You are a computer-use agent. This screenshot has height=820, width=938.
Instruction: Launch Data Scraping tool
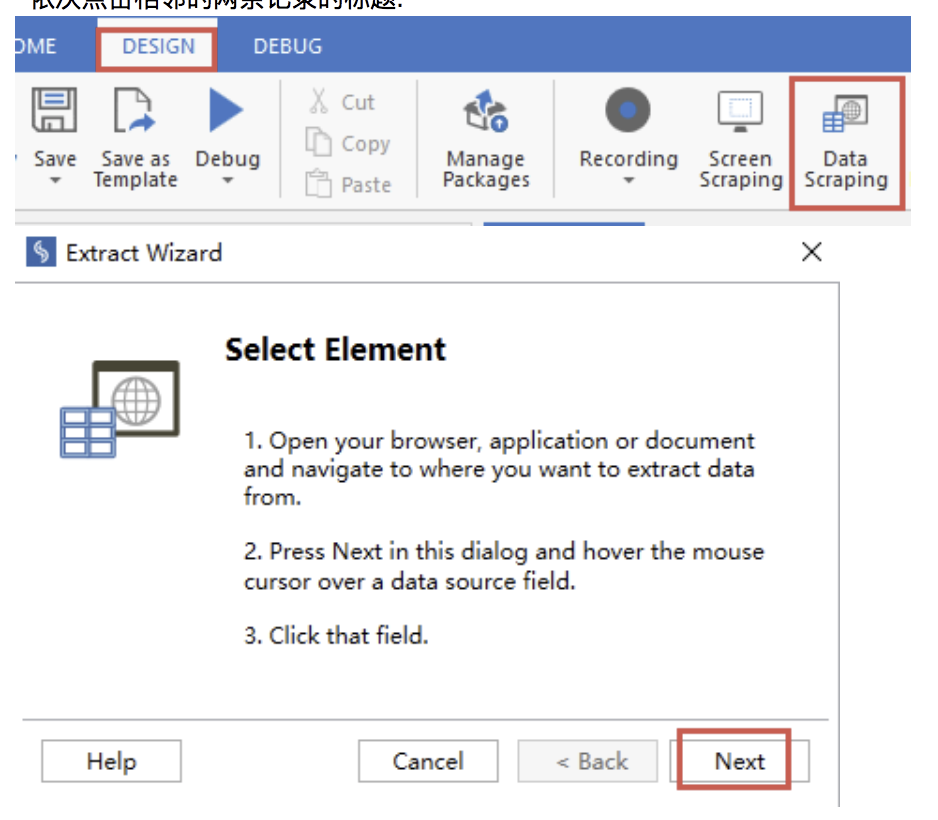[x=845, y=140]
